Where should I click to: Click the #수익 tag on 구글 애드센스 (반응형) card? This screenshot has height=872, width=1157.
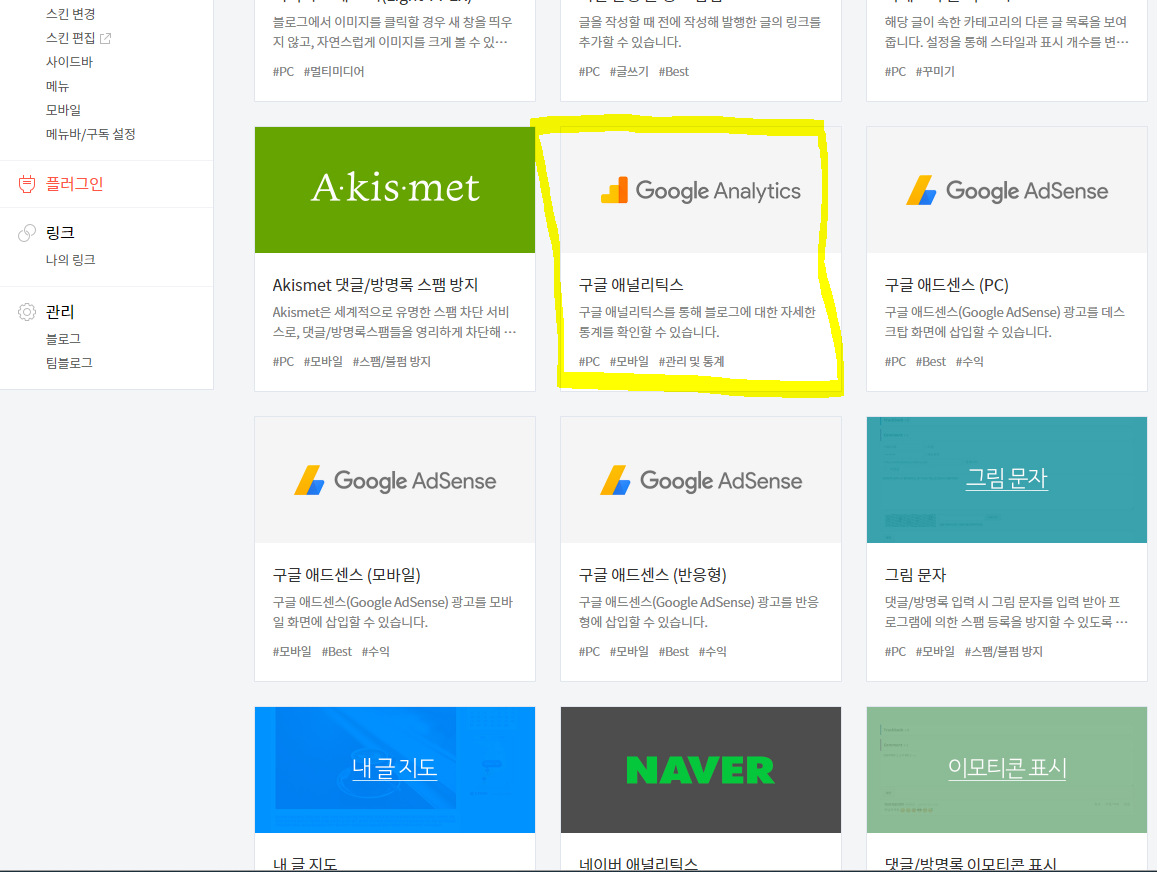713,651
